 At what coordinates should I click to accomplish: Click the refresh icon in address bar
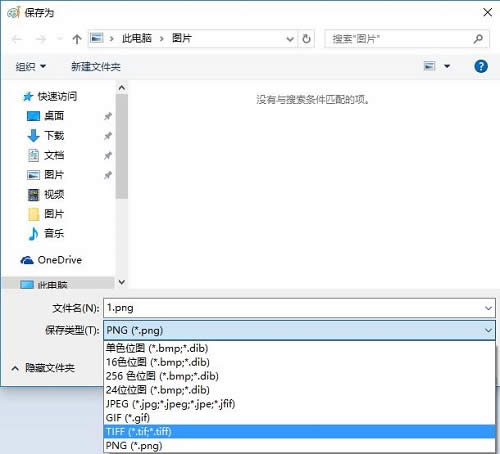[x=306, y=39]
